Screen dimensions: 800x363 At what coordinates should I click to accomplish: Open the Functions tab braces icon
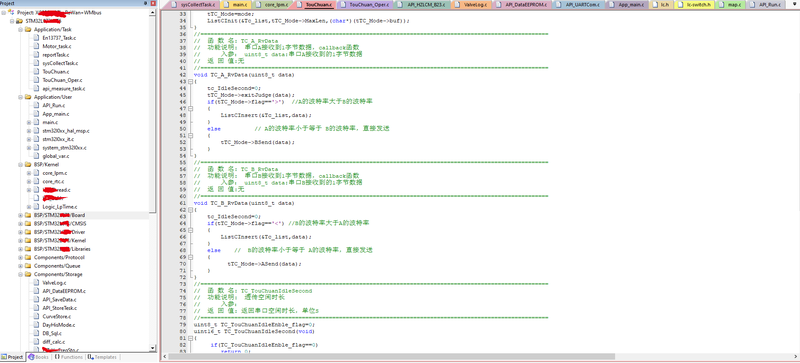[57, 357]
